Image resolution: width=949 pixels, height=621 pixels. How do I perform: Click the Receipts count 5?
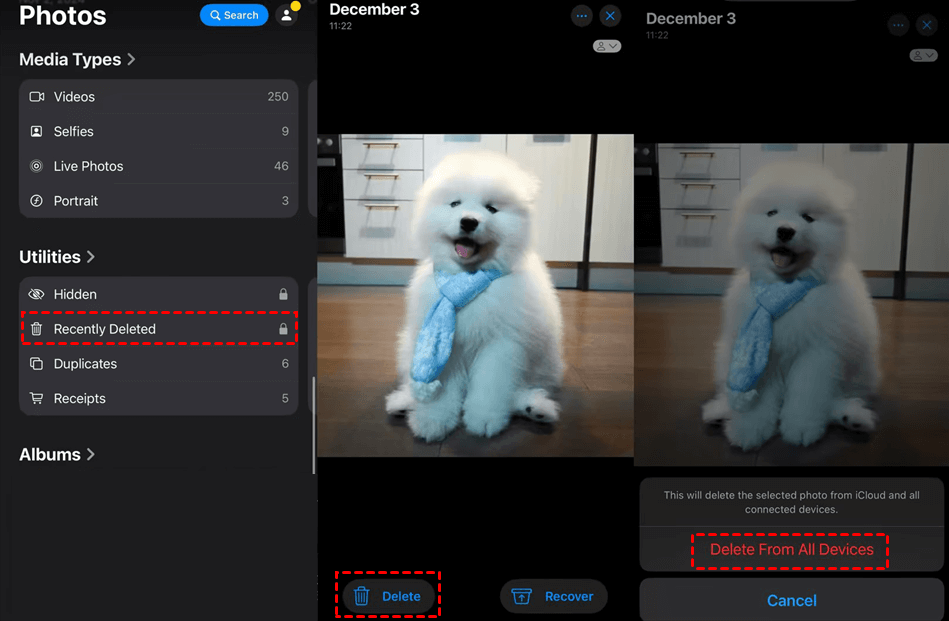[285, 398]
